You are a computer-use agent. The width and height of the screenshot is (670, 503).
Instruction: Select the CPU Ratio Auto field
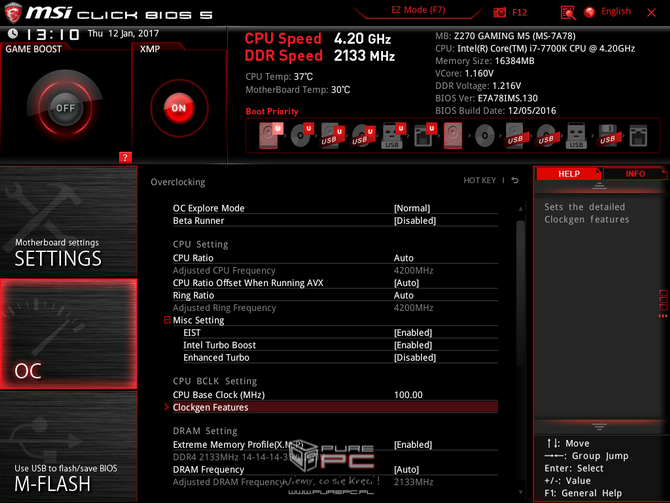335,258
